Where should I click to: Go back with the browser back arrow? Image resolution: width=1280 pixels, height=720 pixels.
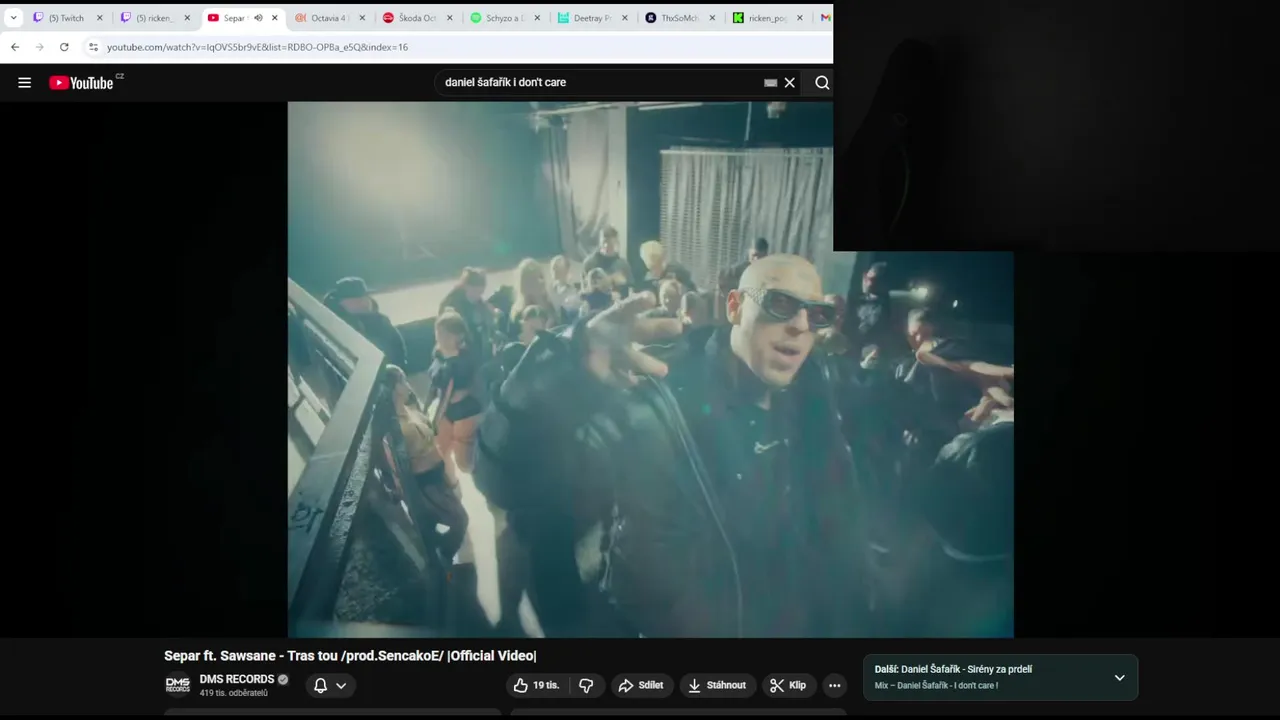(15, 47)
